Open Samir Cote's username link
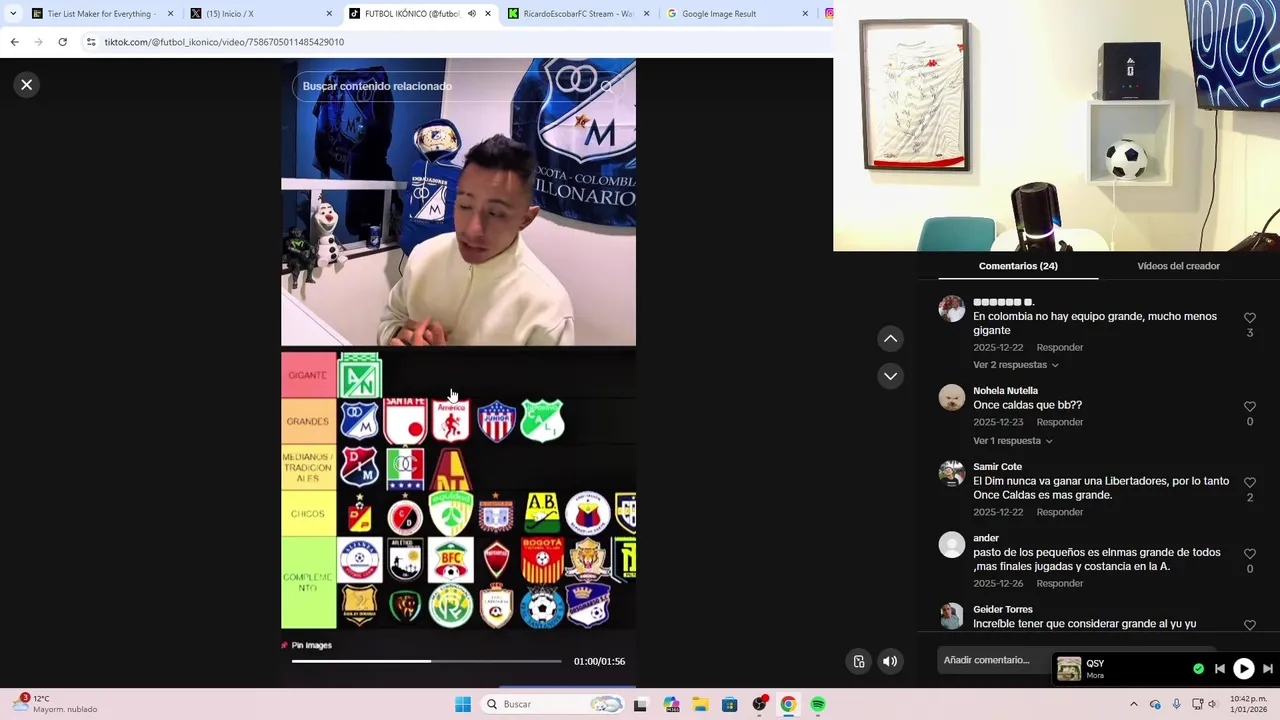 997,467
